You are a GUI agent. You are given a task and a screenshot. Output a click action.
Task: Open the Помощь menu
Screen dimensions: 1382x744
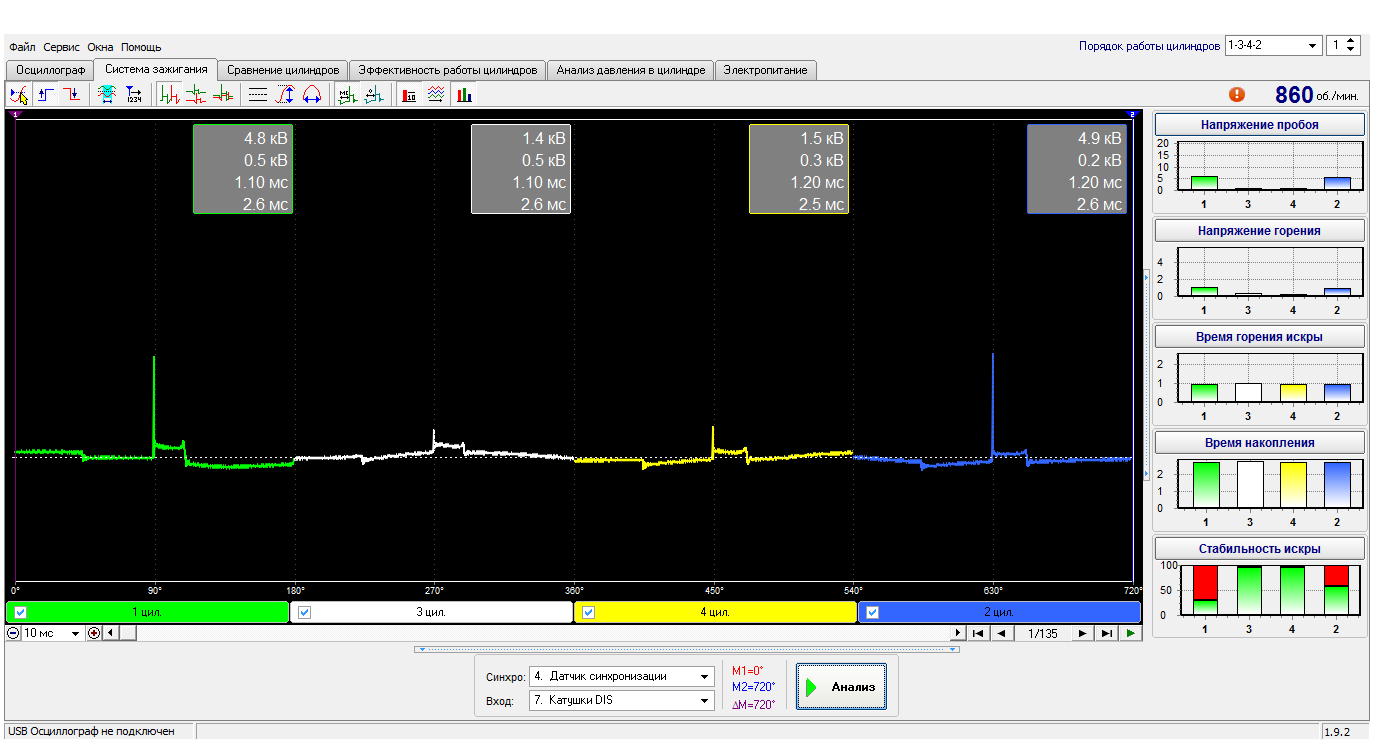pyautogui.click(x=141, y=47)
